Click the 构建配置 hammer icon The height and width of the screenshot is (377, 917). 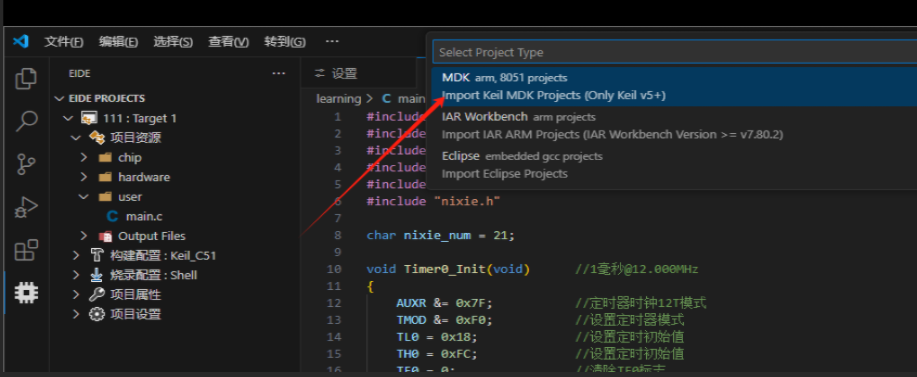pyautogui.click(x=96, y=255)
